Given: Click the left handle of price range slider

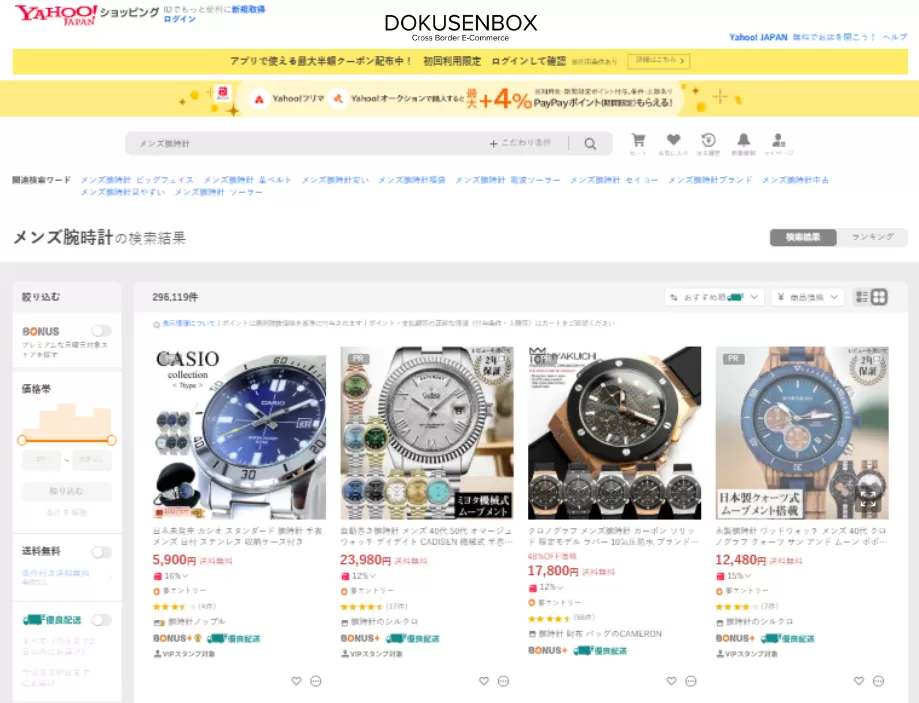Looking at the screenshot, I should pos(22,440).
